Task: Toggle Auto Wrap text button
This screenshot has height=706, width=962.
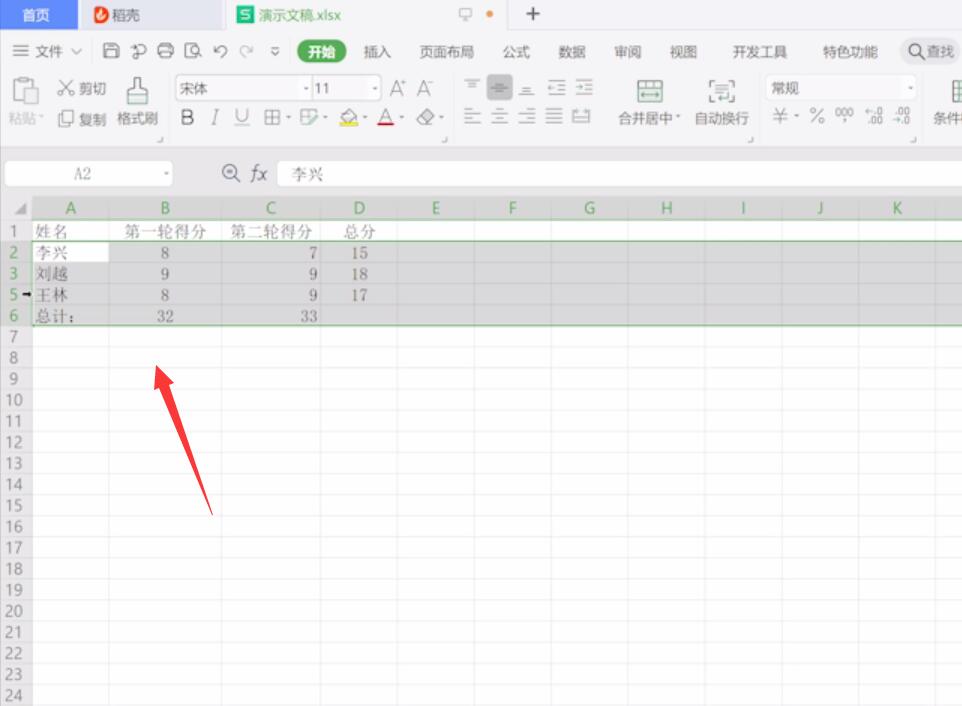Action: (721, 102)
